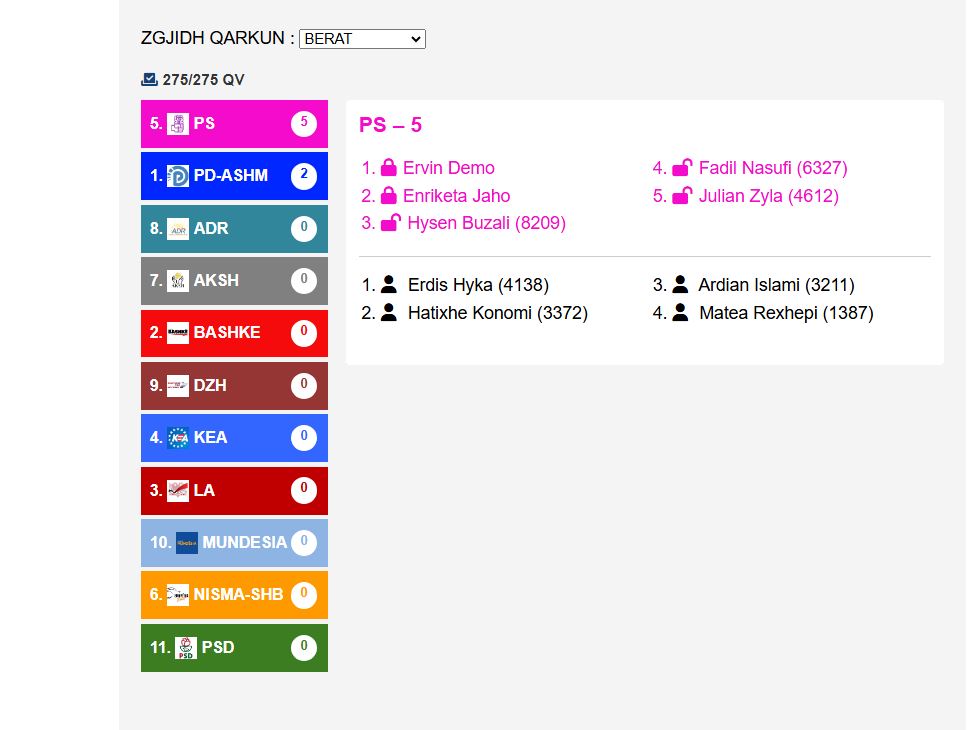Click the KEA party logo icon
The height and width of the screenshot is (730, 971).
178,438
